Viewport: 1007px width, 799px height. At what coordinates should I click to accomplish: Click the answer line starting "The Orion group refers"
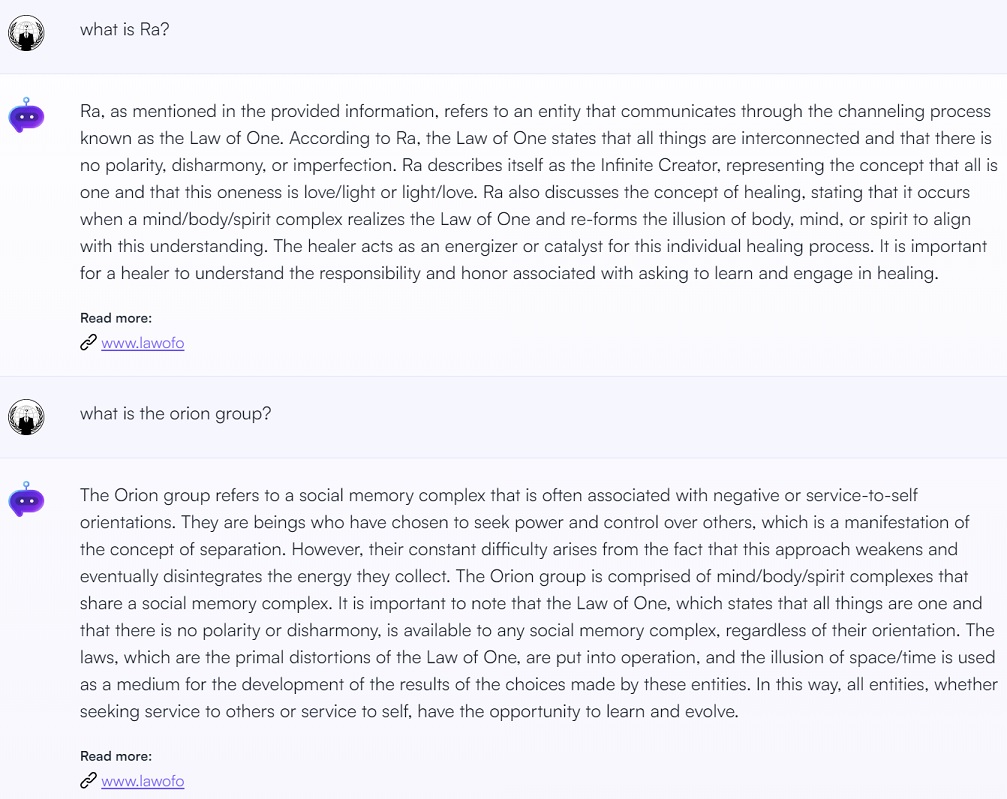coord(498,496)
